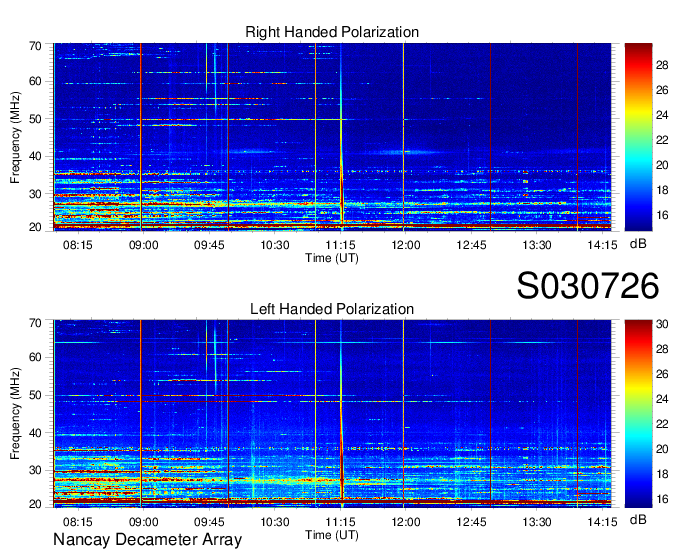Click "10:30" time tick under Left Handed plot
Image resolution: width=680 pixels, height=552 pixels.
[x=275, y=522]
